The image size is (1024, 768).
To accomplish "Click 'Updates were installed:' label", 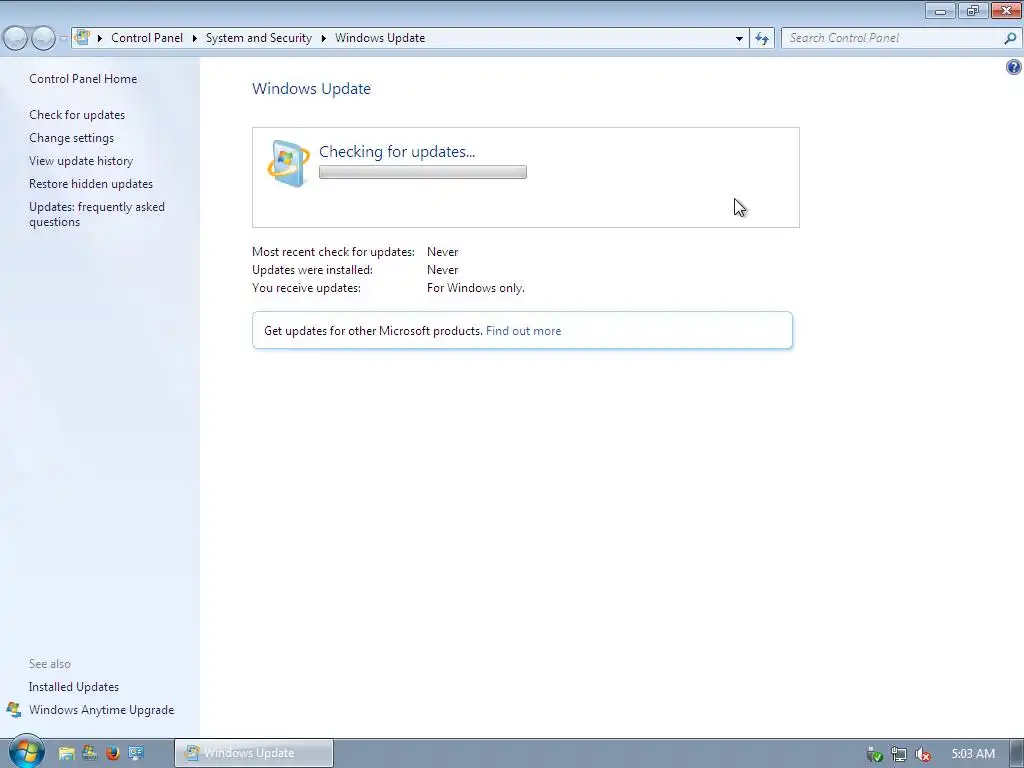I will [x=312, y=270].
